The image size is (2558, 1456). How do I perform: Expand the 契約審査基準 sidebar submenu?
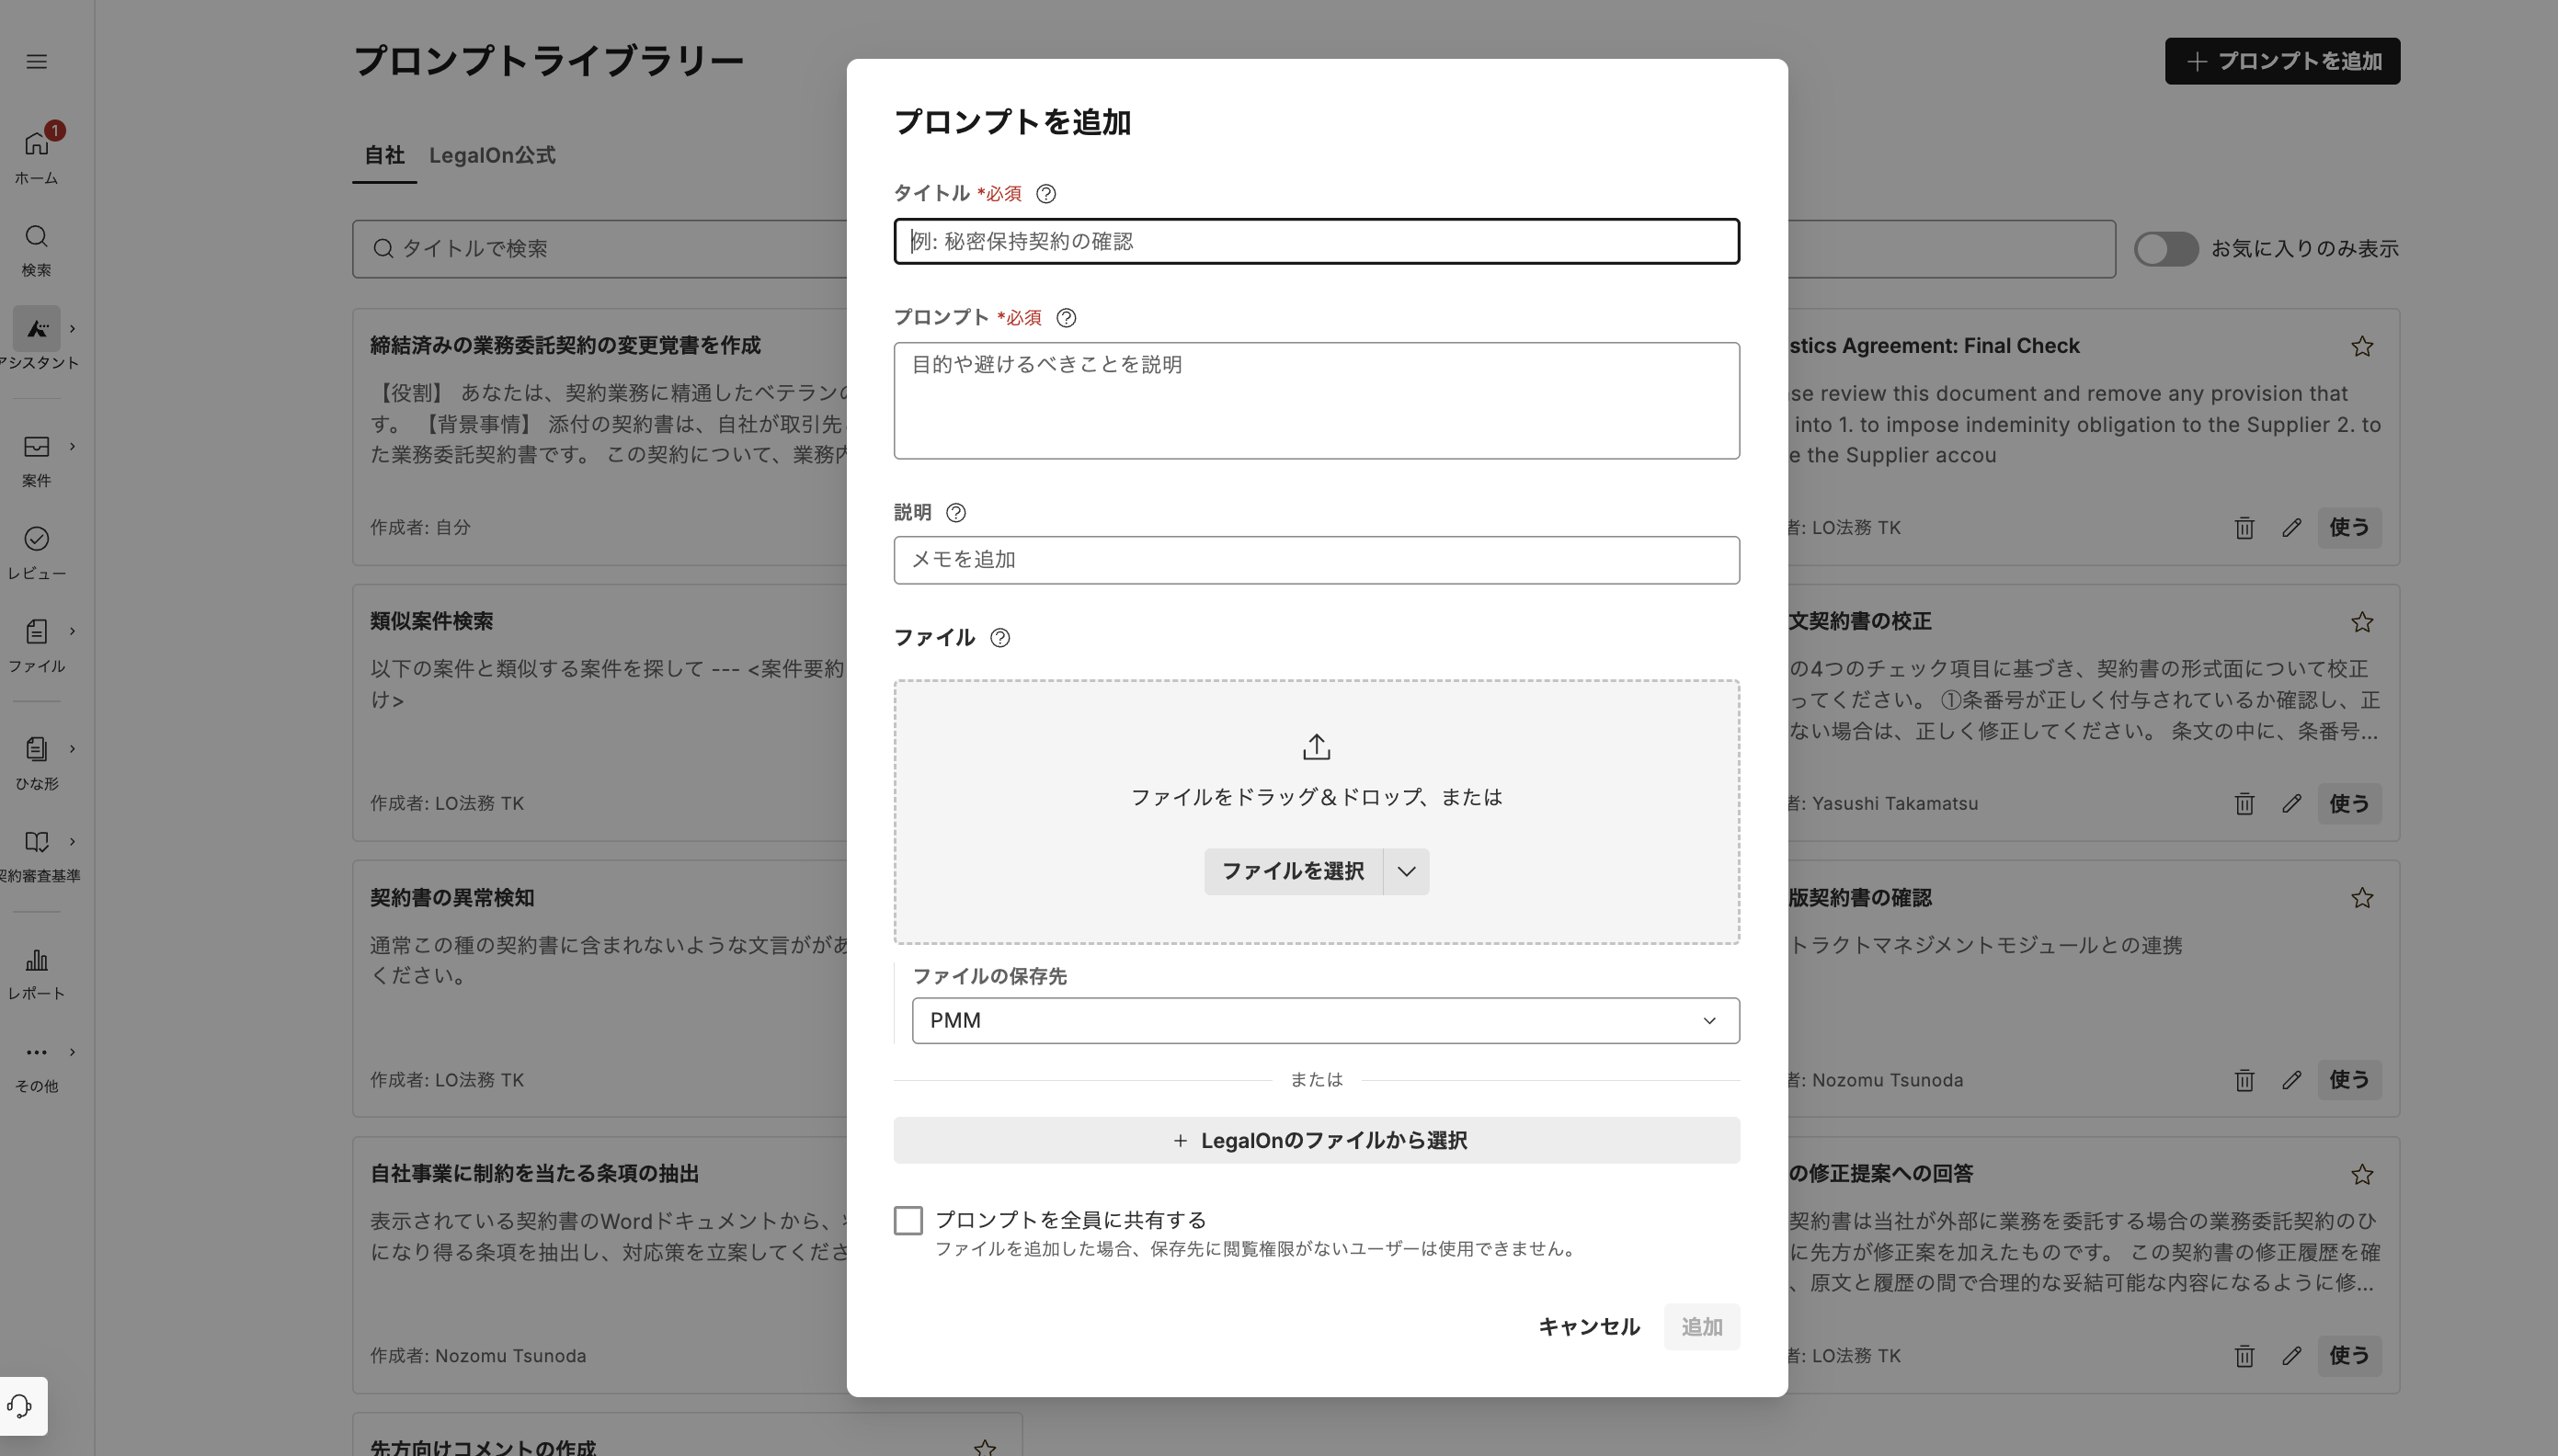coord(72,841)
